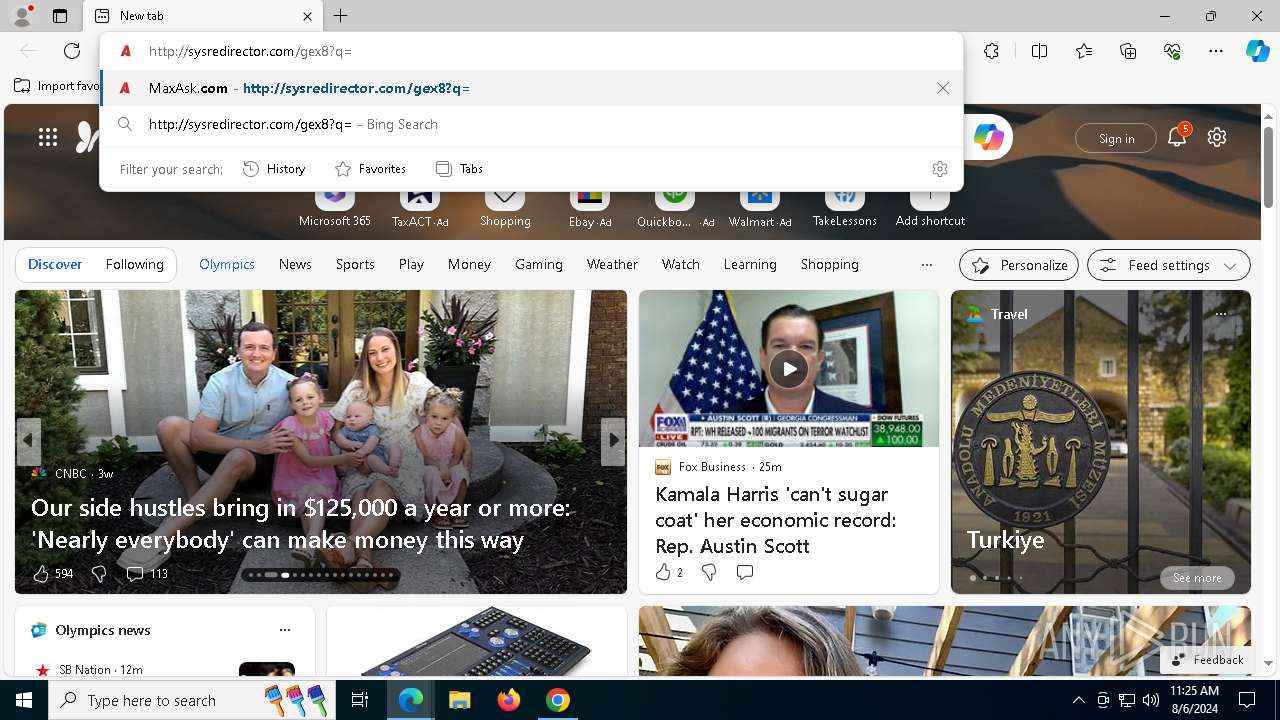Open the Weather feed tab
The image size is (1280, 720).
(612, 264)
